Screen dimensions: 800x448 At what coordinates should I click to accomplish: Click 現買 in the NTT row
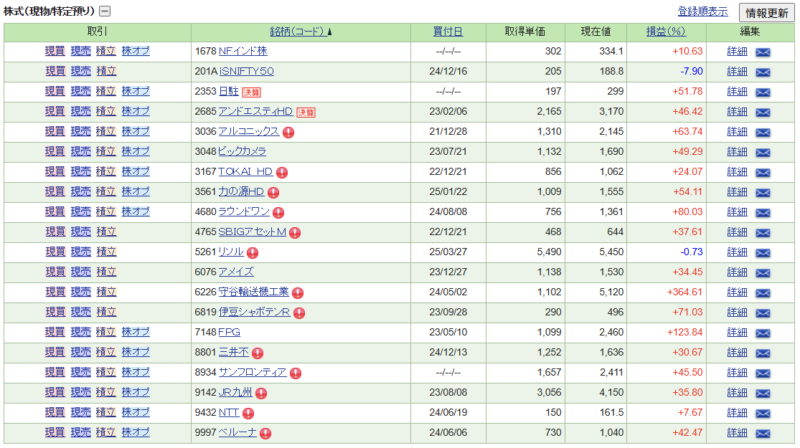coord(55,412)
